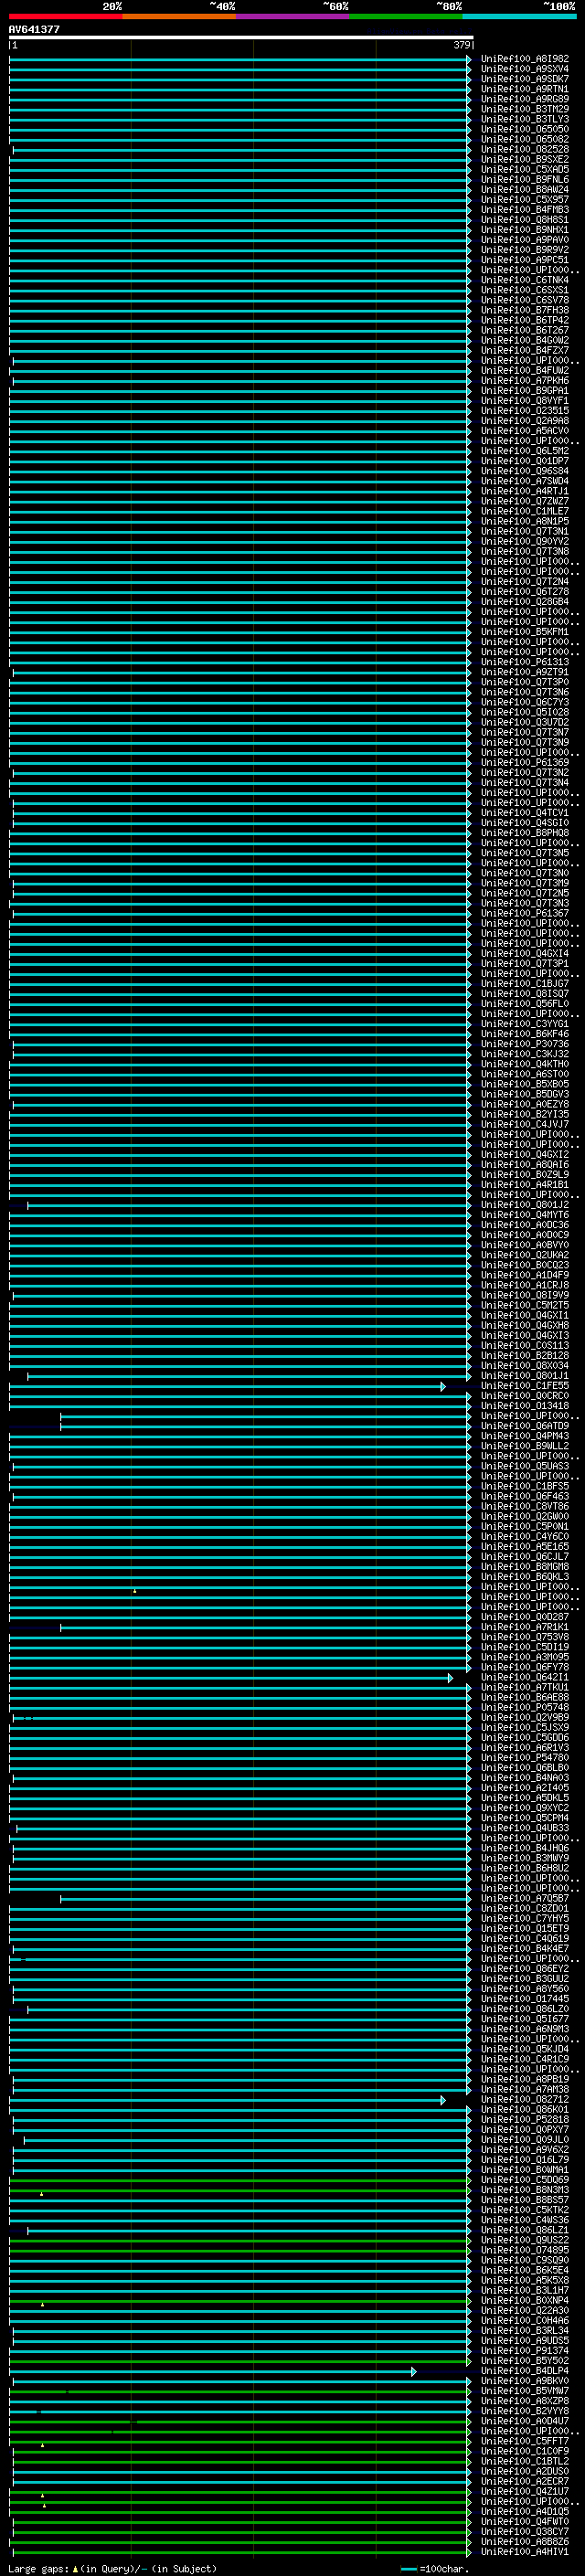
Task: Select the UniRef100_Q642I1 row label
Action: [x=525, y=1677]
